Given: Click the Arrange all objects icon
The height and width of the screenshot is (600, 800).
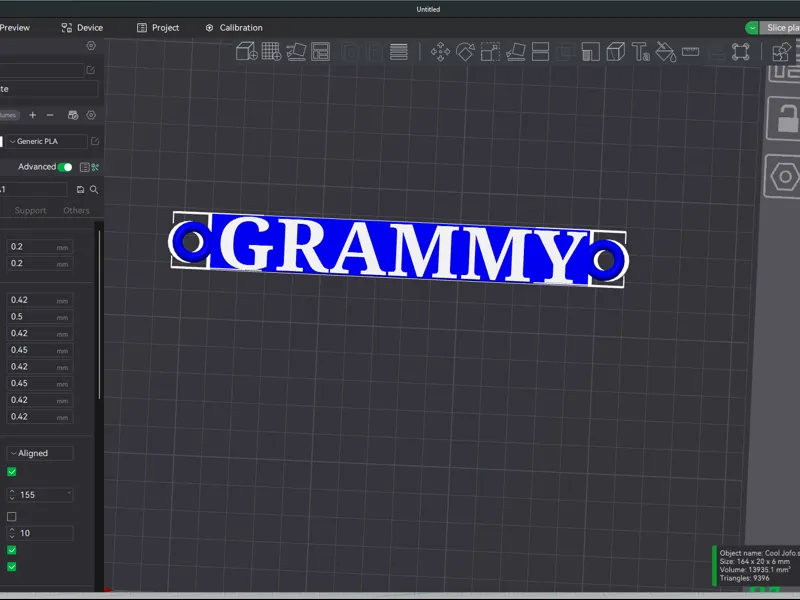Looking at the screenshot, I should (x=320, y=52).
